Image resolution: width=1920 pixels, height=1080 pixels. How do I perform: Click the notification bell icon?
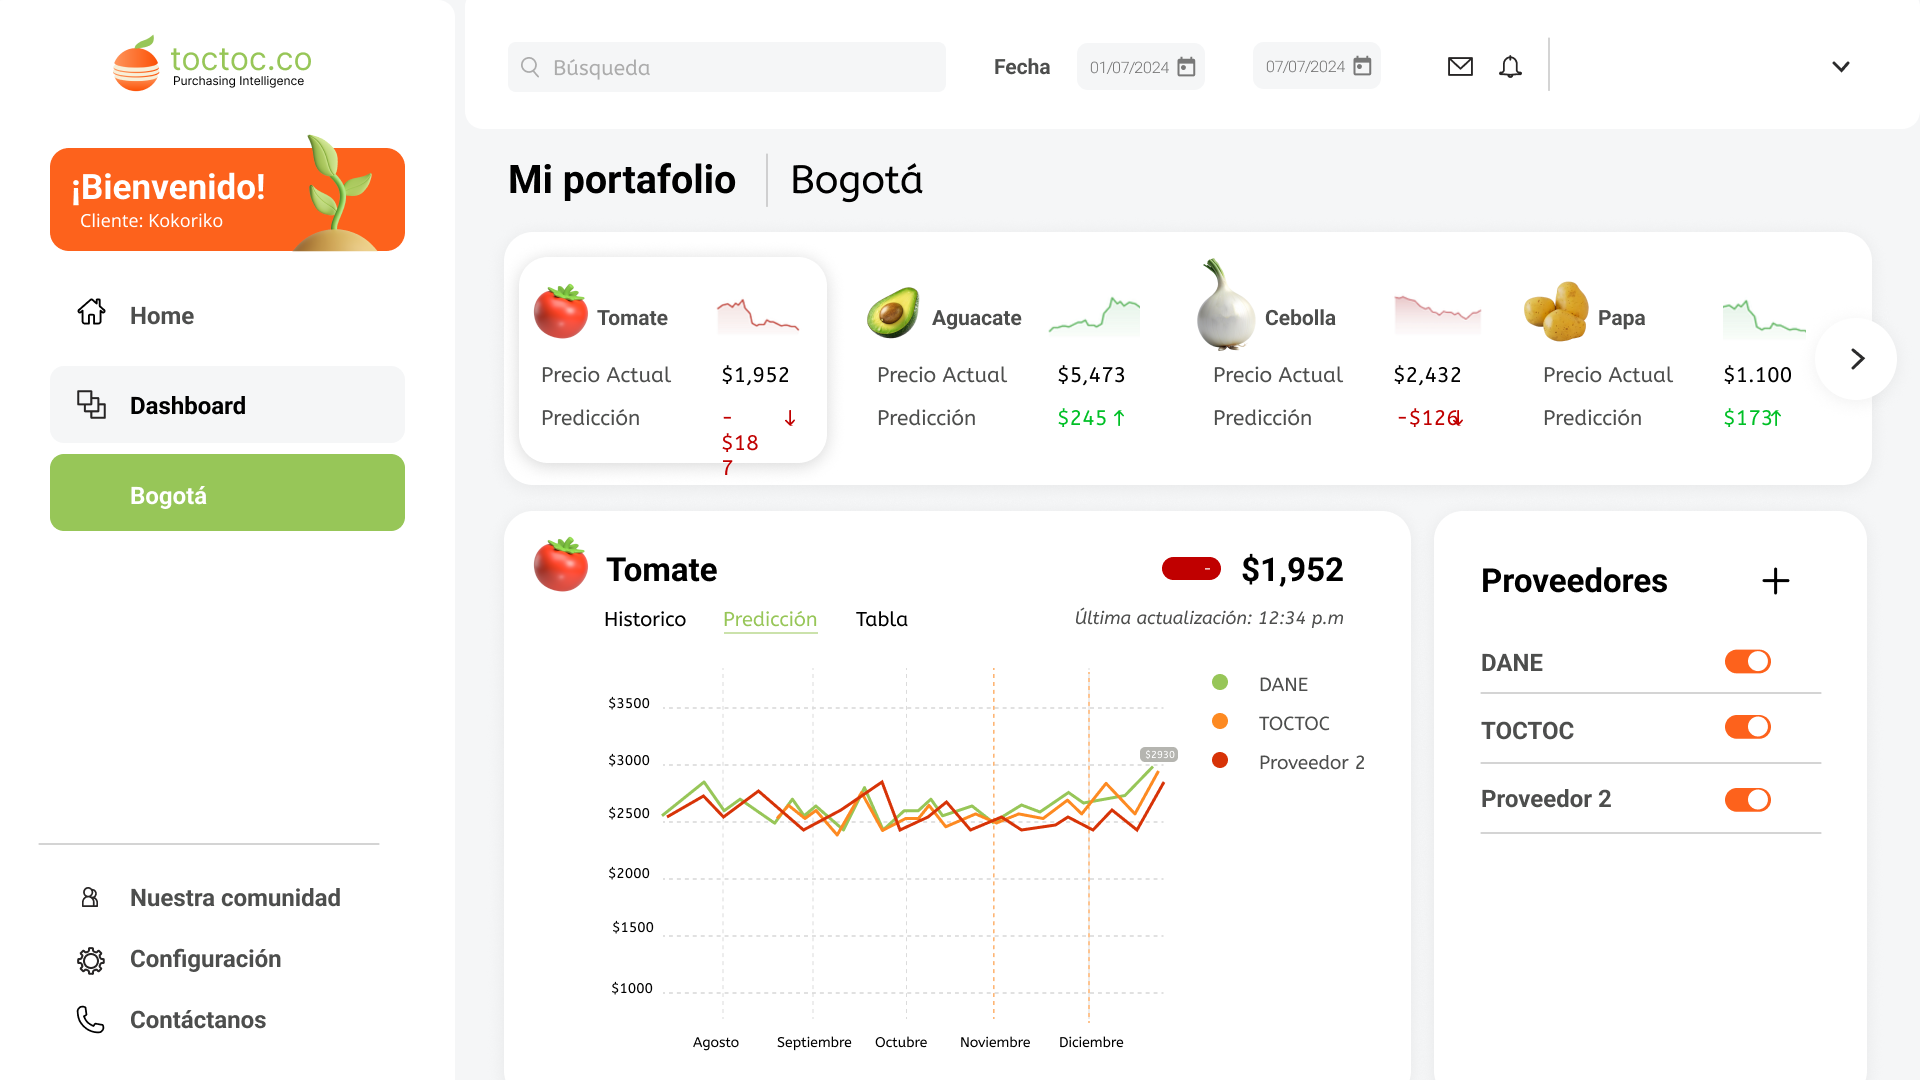point(1510,67)
